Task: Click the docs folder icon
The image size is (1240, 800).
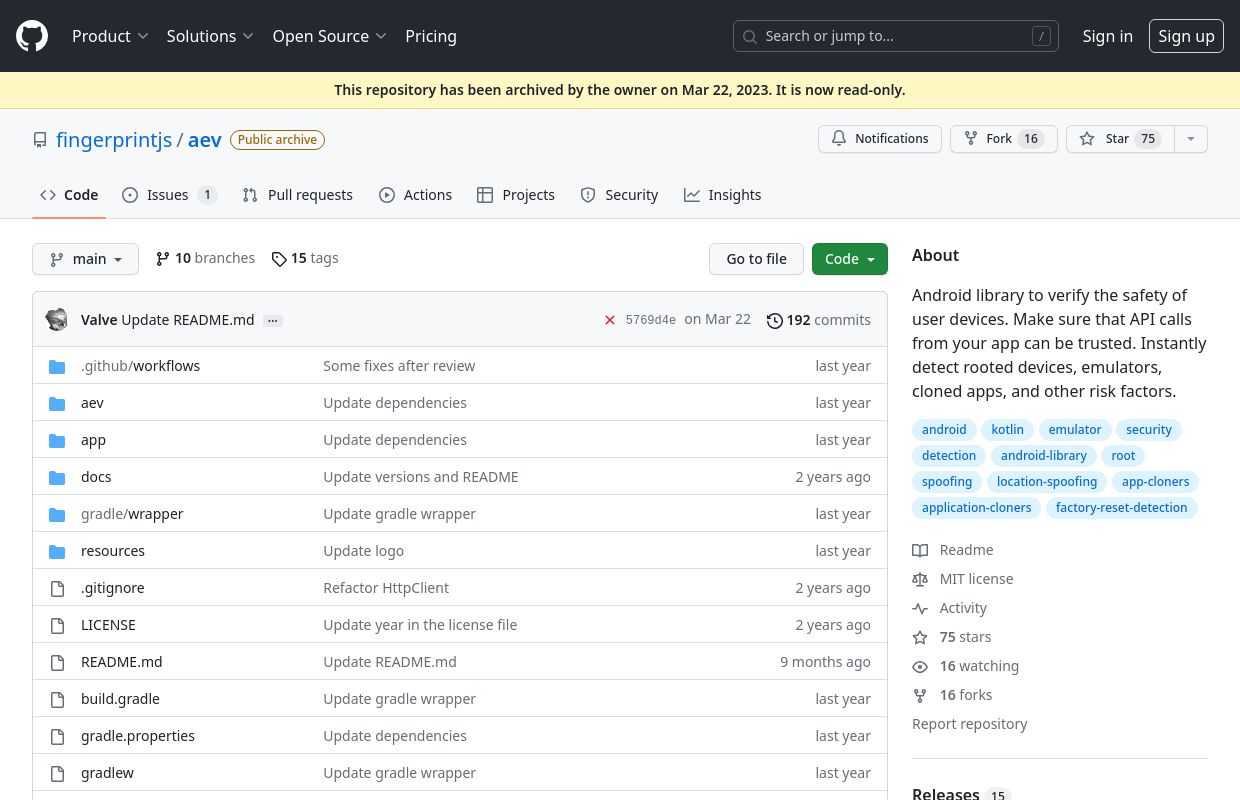Action: point(57,477)
